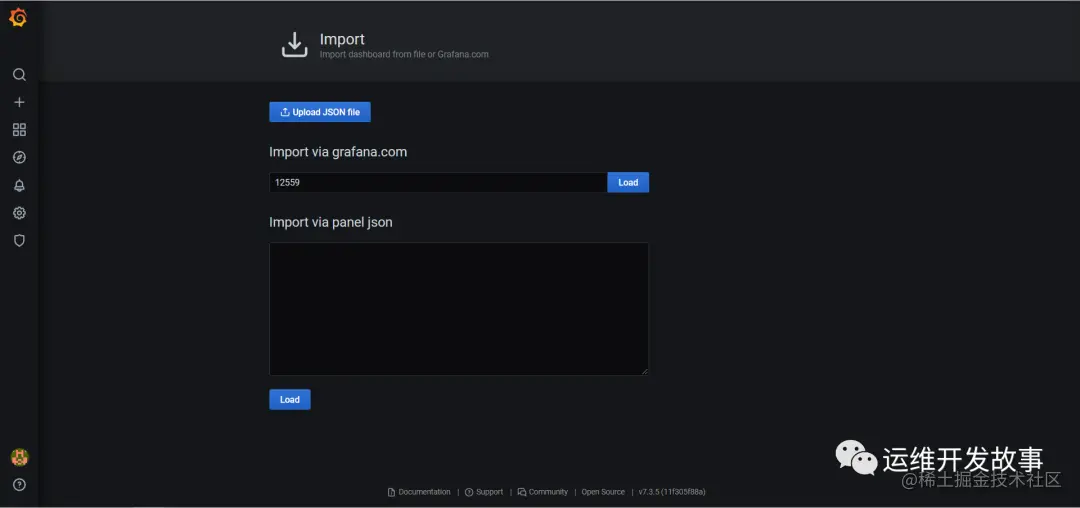Screen dimensions: 1080x508
Task: Focus the Import via panel json textarea
Action: pos(459,309)
